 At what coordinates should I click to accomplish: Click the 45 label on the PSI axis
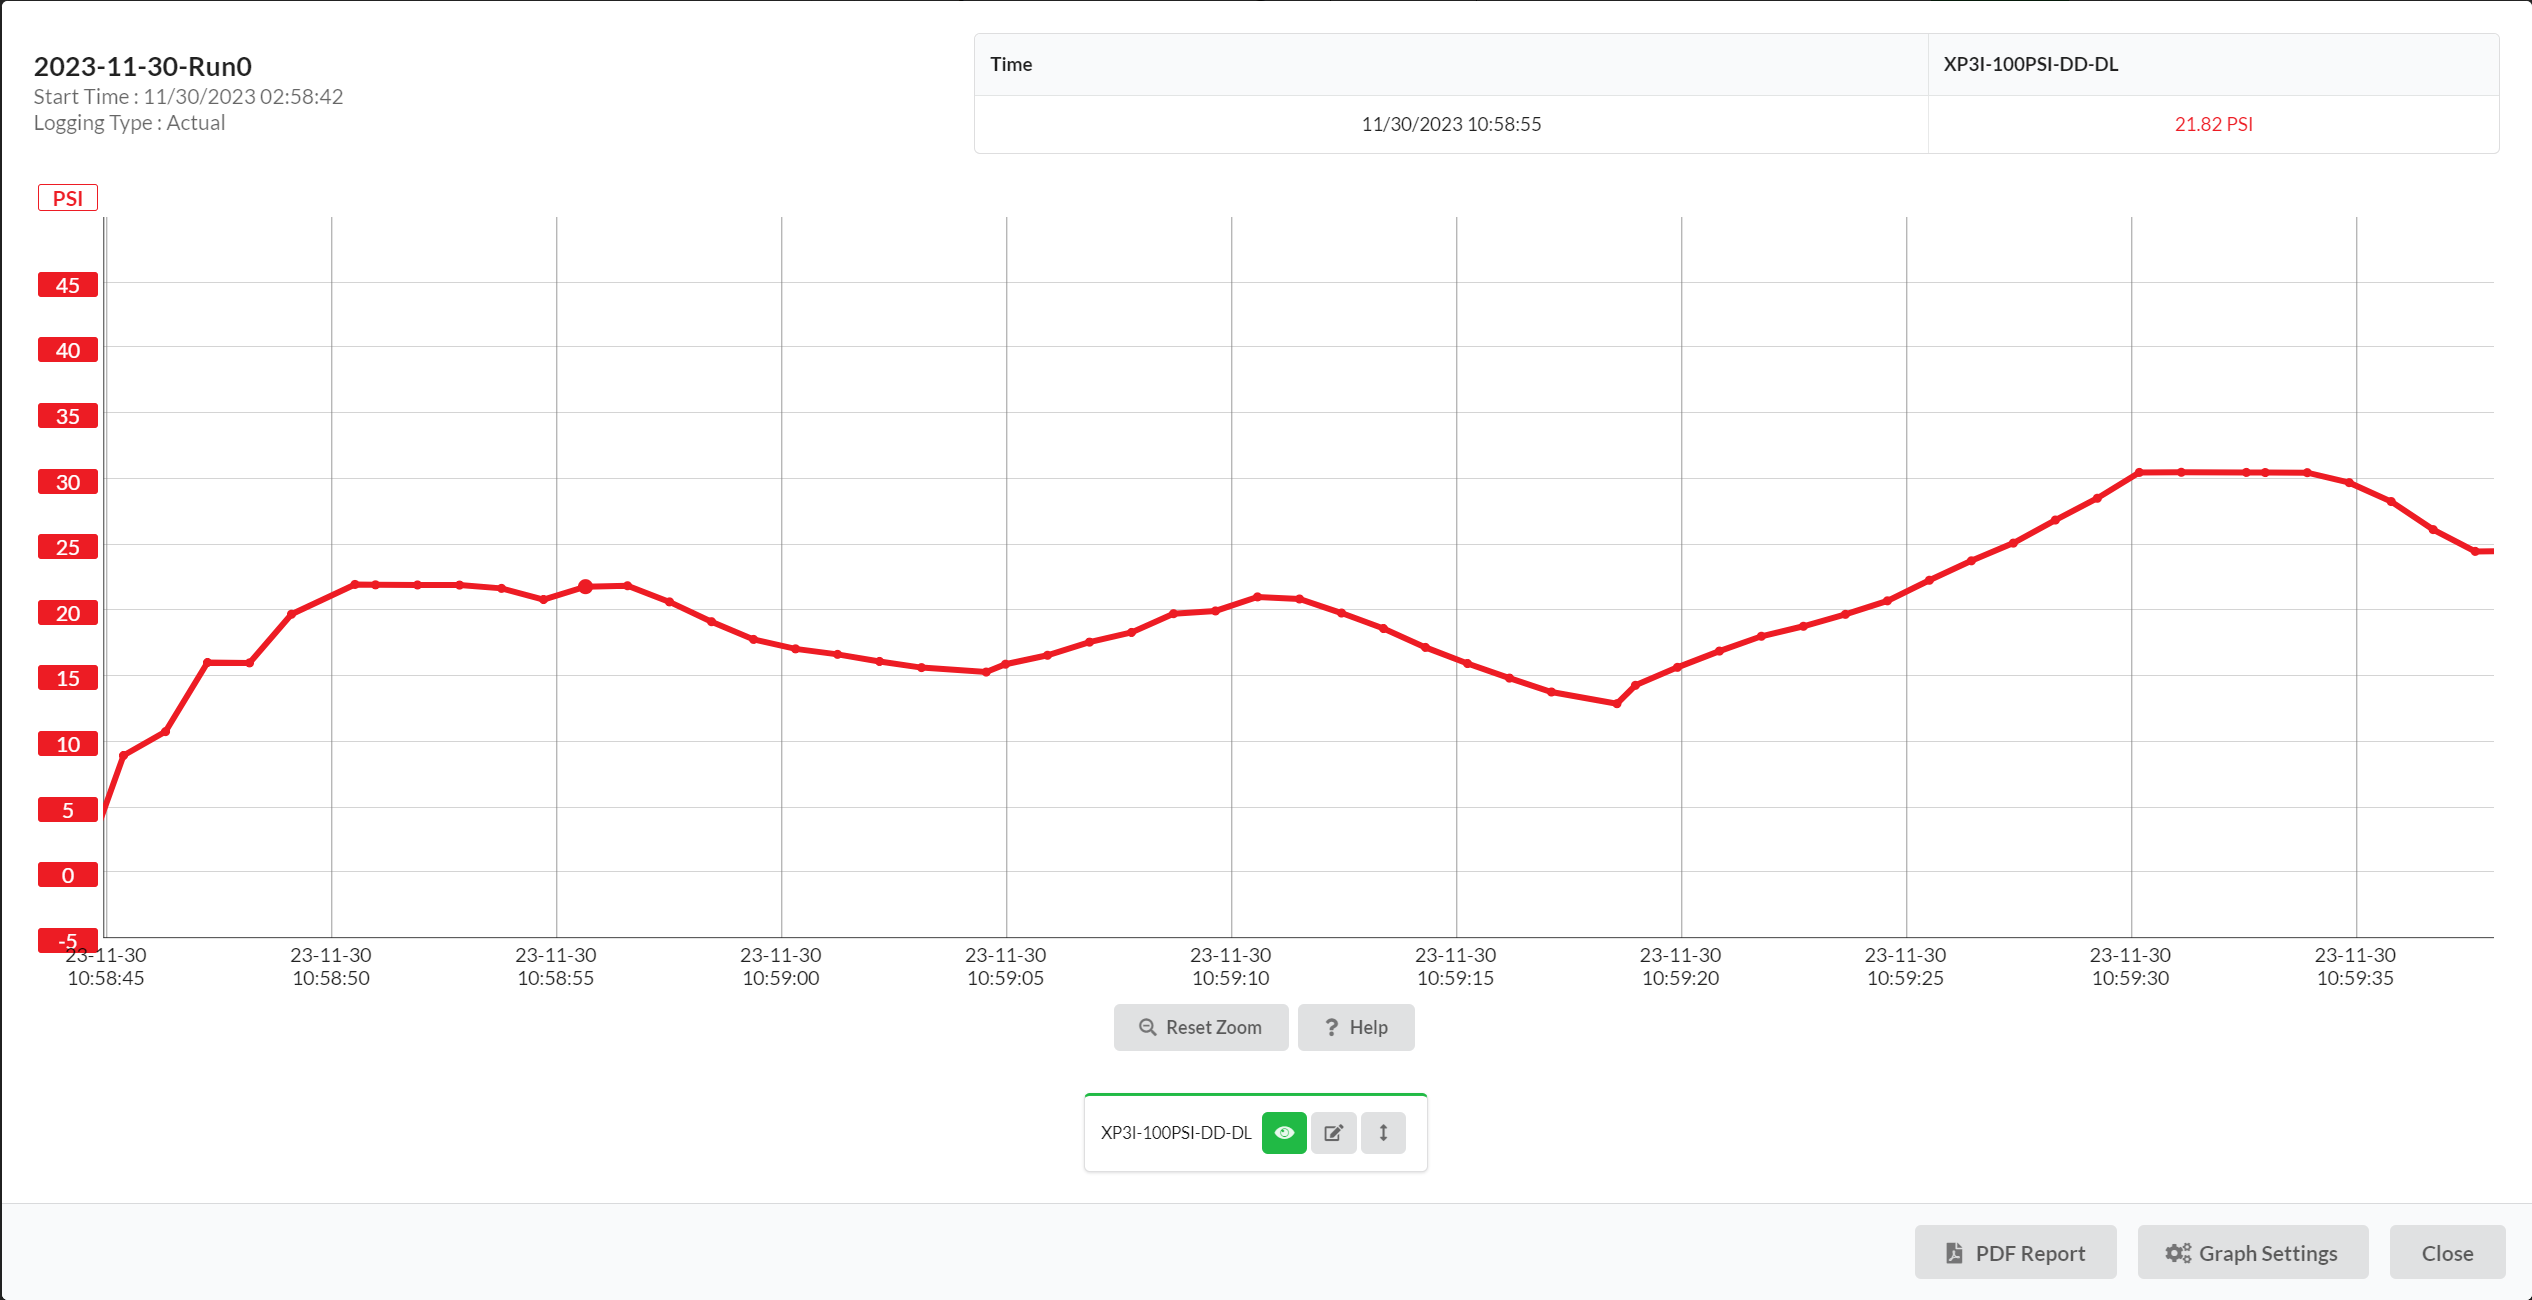[x=67, y=285]
